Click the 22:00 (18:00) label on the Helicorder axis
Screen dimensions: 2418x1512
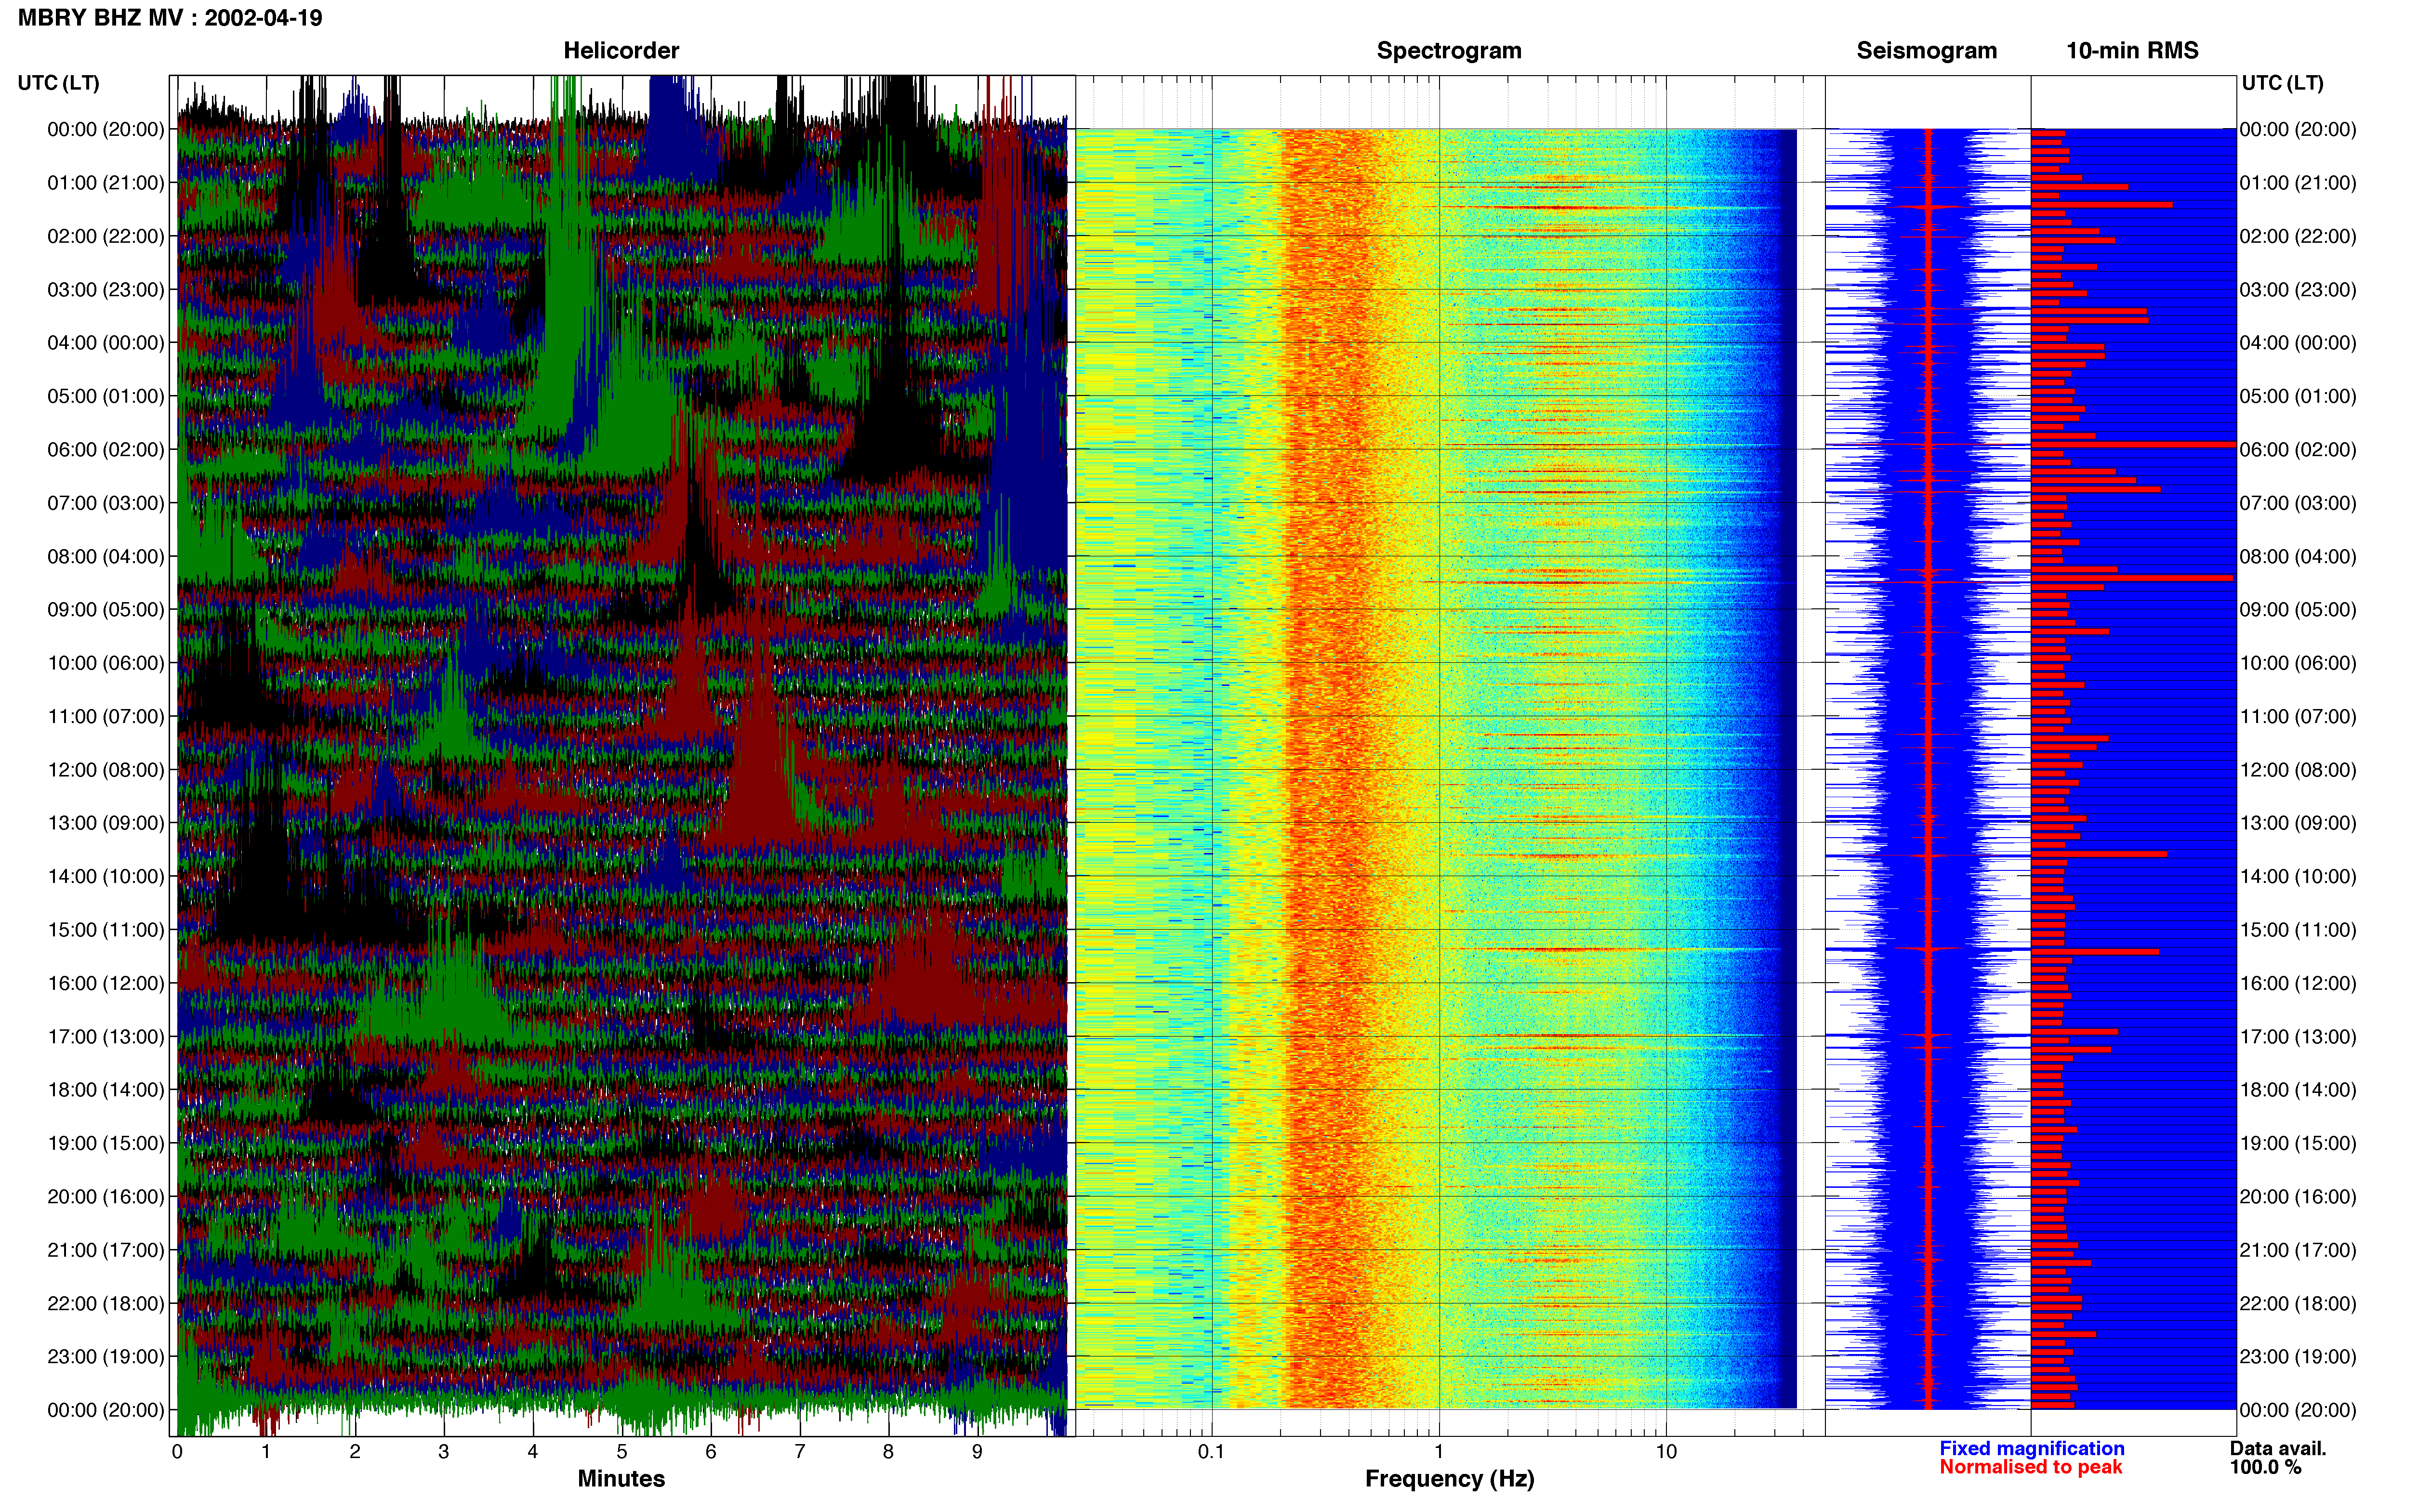106,1304
